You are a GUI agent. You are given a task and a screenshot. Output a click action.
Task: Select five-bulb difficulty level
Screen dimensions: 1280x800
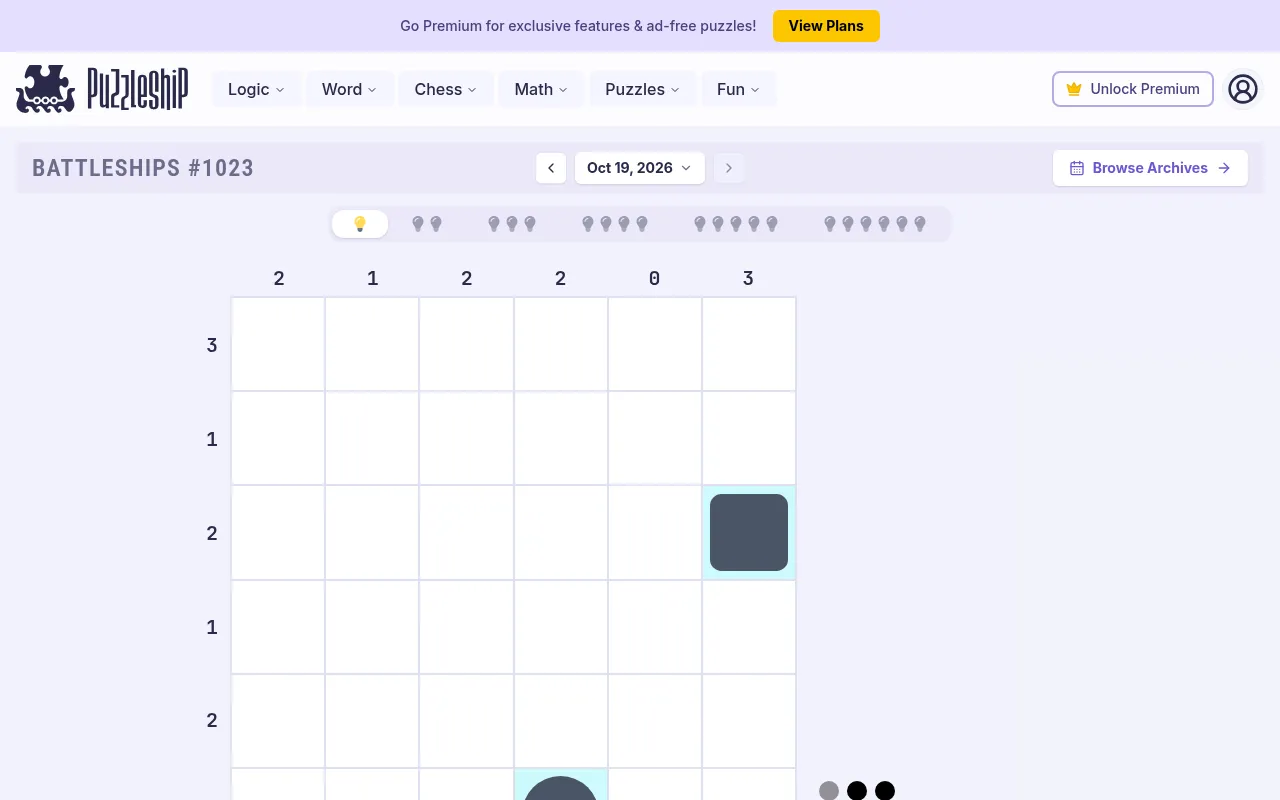(736, 224)
